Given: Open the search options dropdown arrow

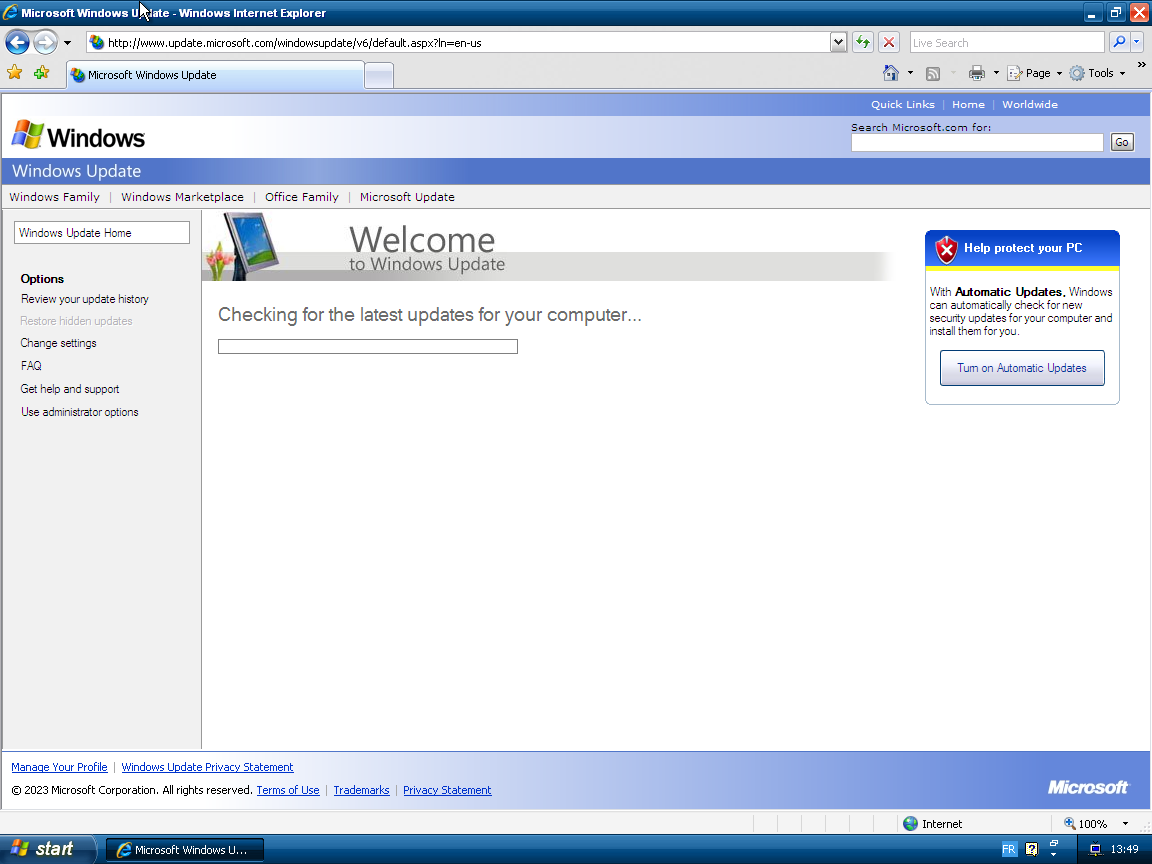Looking at the screenshot, I should click(x=1137, y=43).
